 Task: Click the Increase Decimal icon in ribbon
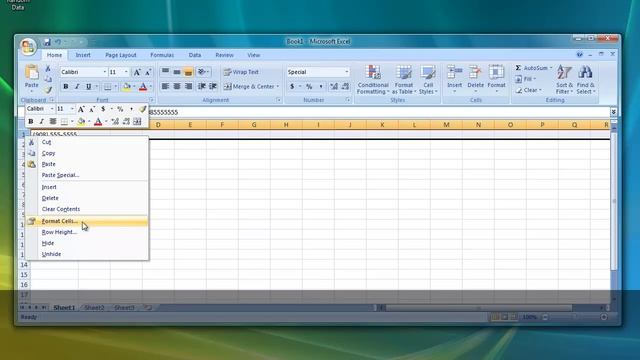click(334, 87)
